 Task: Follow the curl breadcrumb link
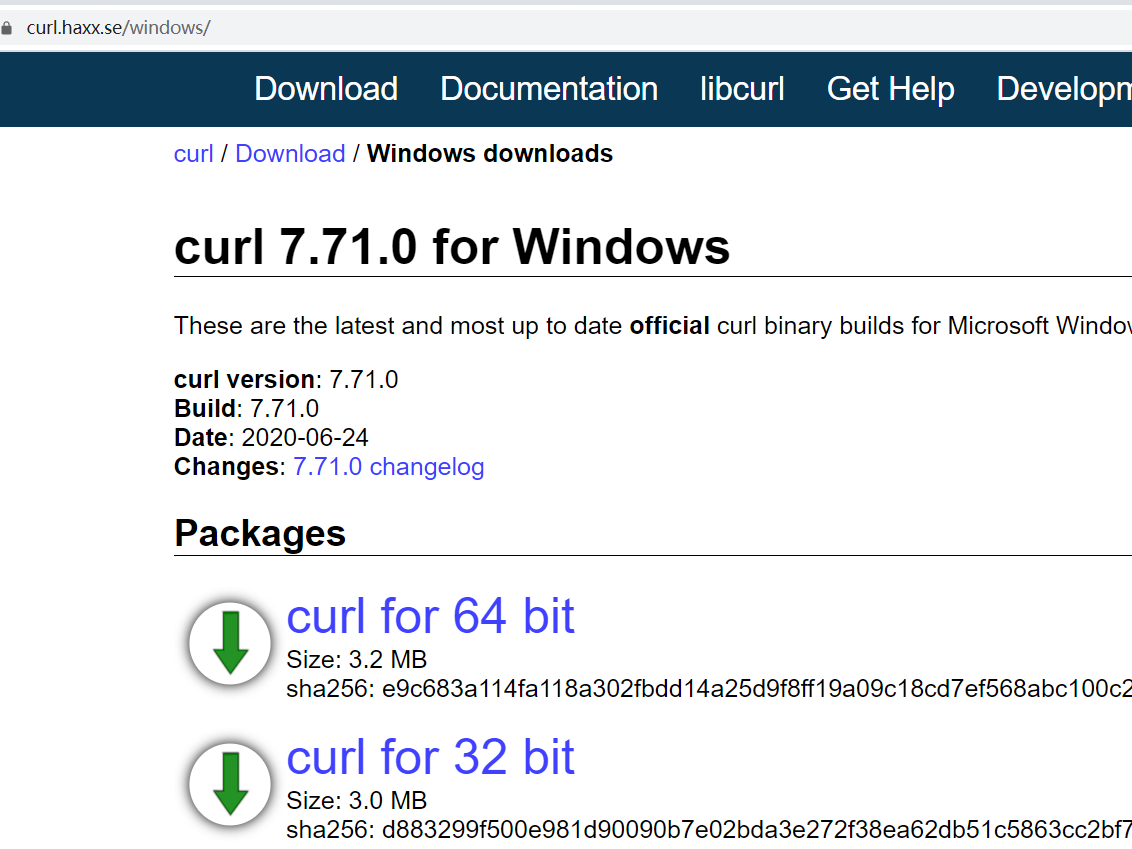pyautogui.click(x=193, y=154)
